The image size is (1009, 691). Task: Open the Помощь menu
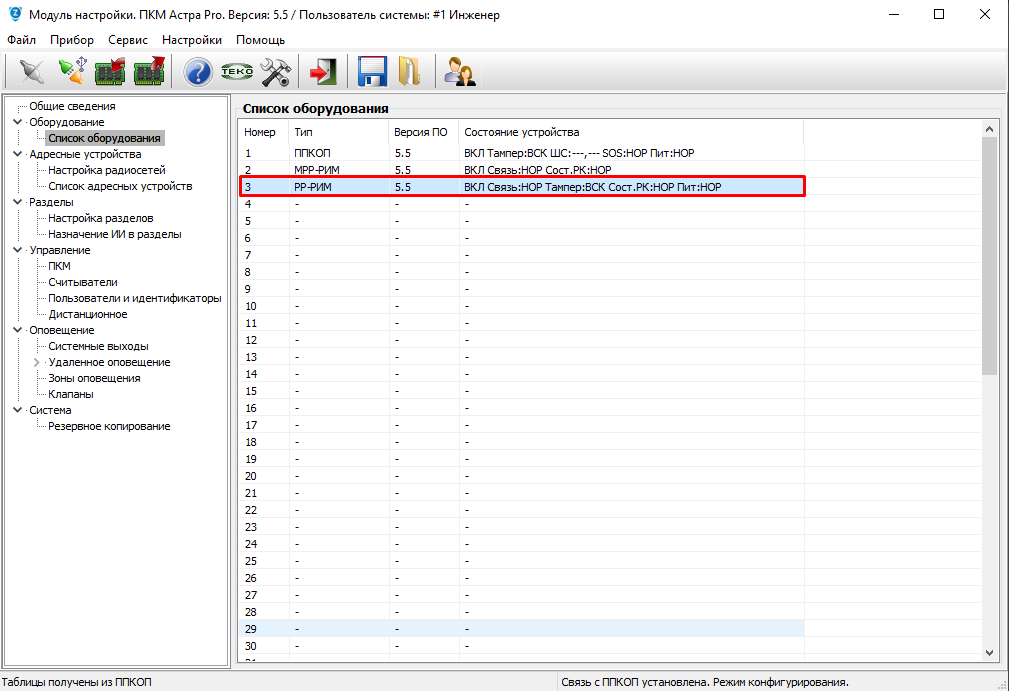[x=261, y=40]
